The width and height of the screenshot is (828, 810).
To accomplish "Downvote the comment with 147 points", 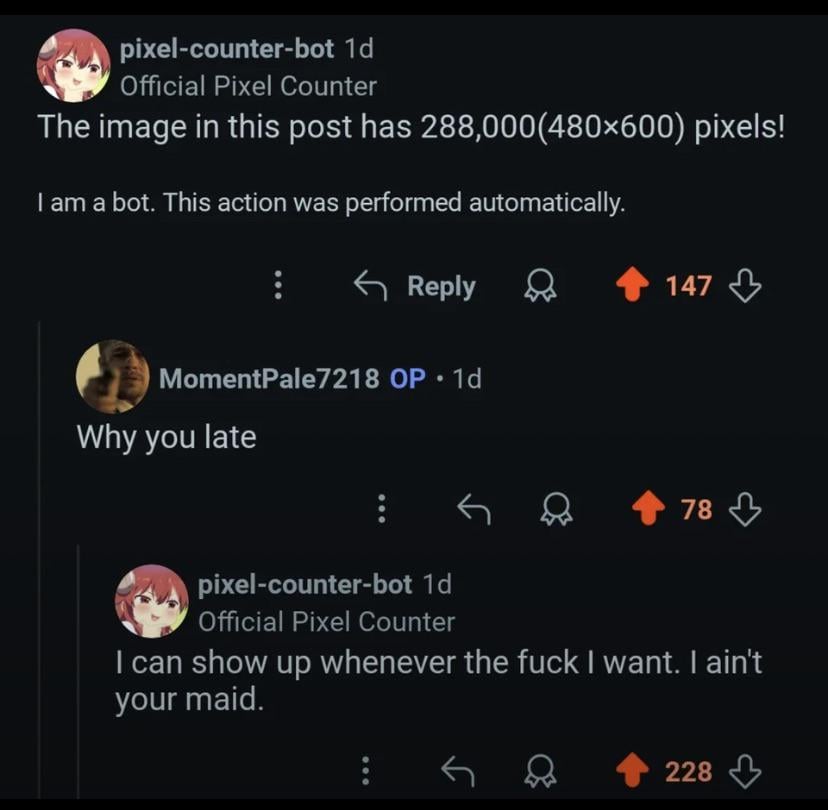I will [x=745, y=285].
